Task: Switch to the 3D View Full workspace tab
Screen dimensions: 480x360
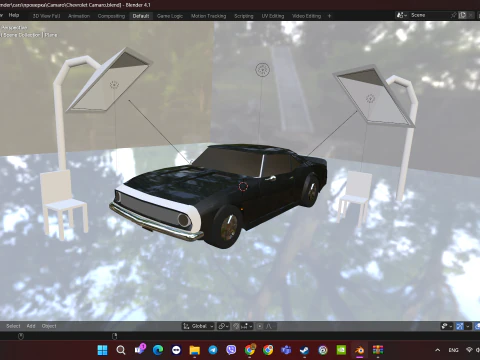Action: [46, 16]
